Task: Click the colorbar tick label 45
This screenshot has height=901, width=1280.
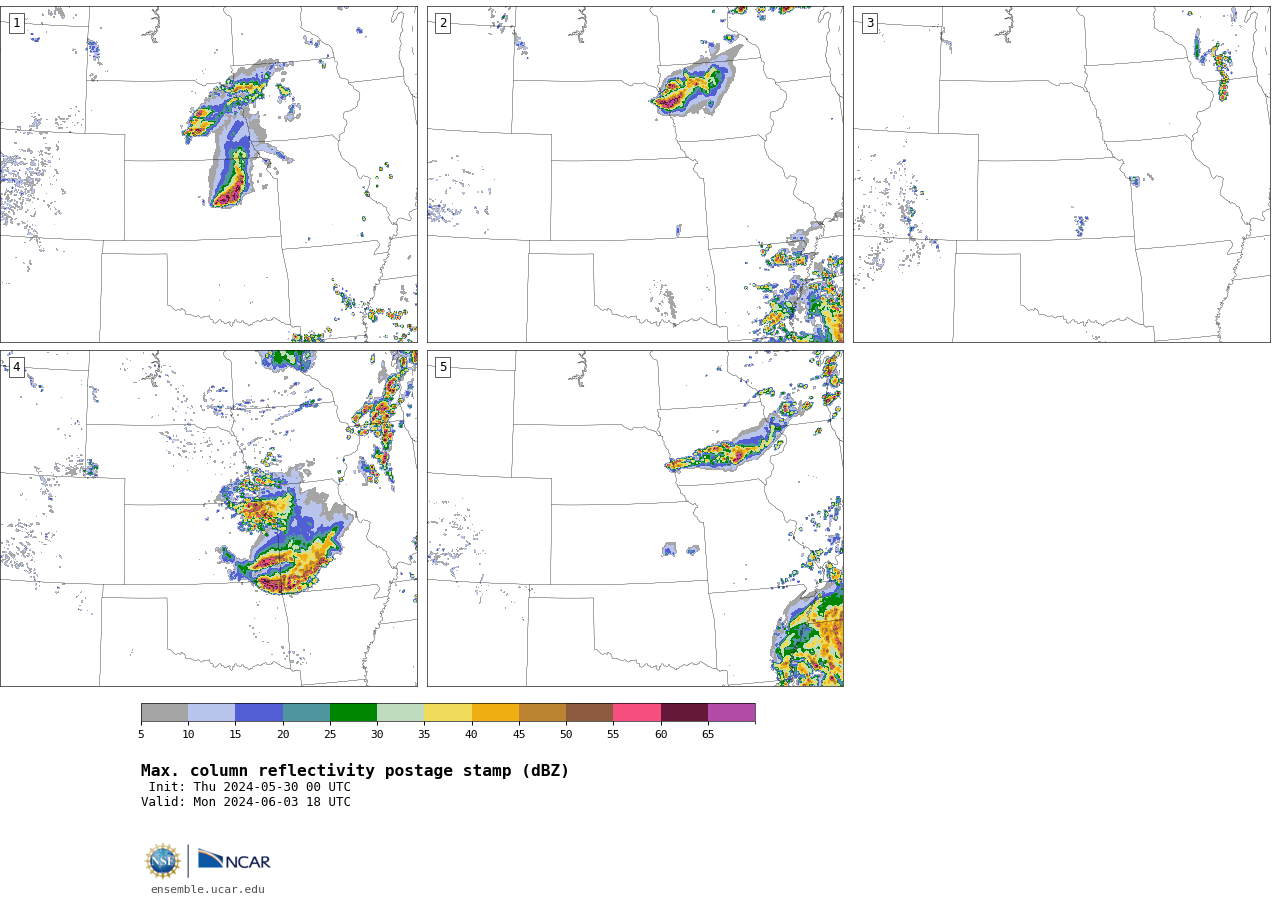Action: click(519, 735)
